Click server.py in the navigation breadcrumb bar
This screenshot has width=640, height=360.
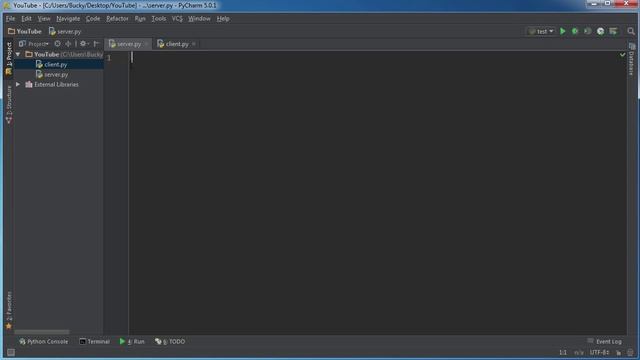65,31
